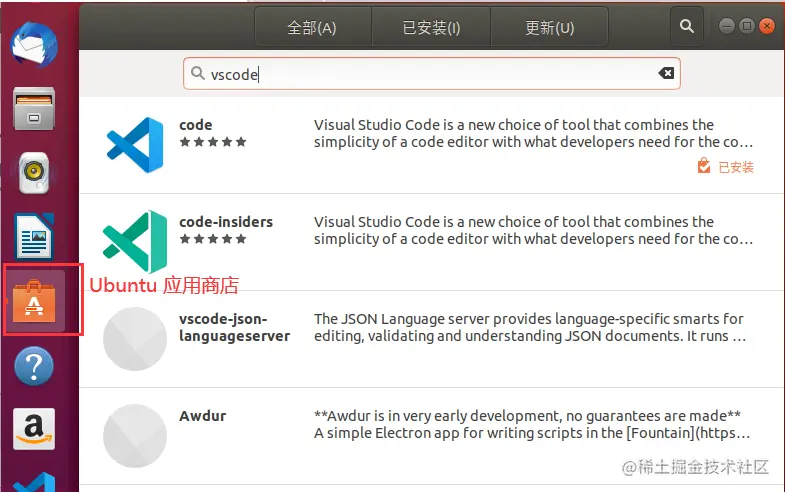Click the Ubuntu Software store dock icon
This screenshot has width=785, height=492.
(34, 301)
